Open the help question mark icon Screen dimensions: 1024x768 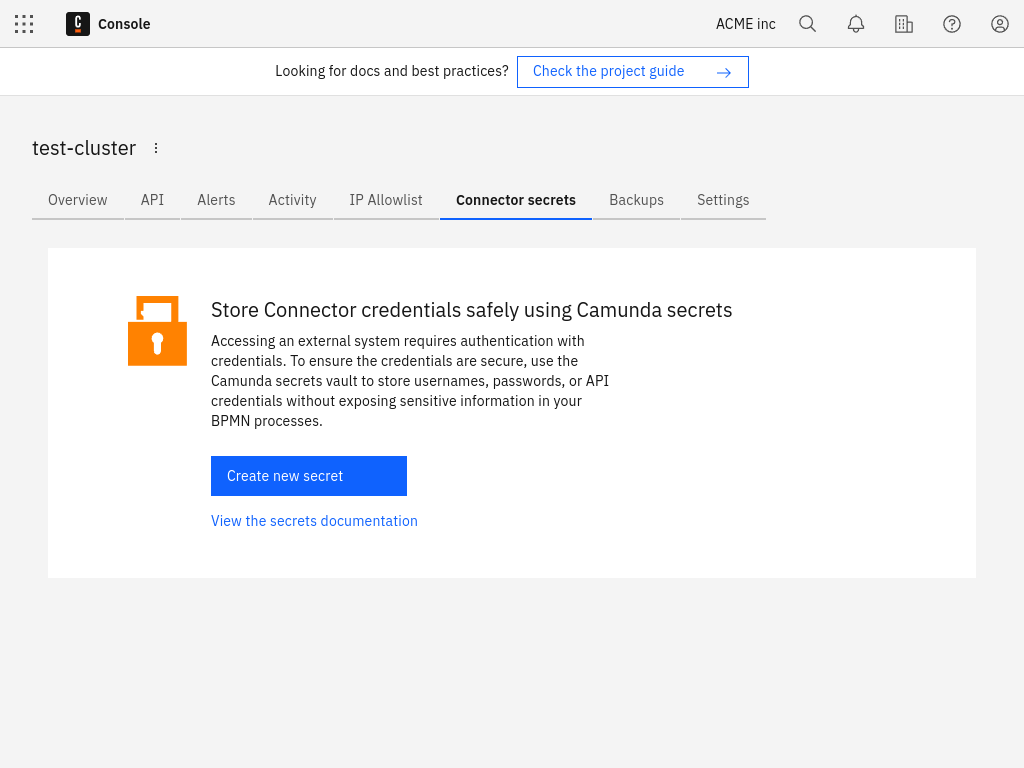pyautogui.click(x=952, y=24)
